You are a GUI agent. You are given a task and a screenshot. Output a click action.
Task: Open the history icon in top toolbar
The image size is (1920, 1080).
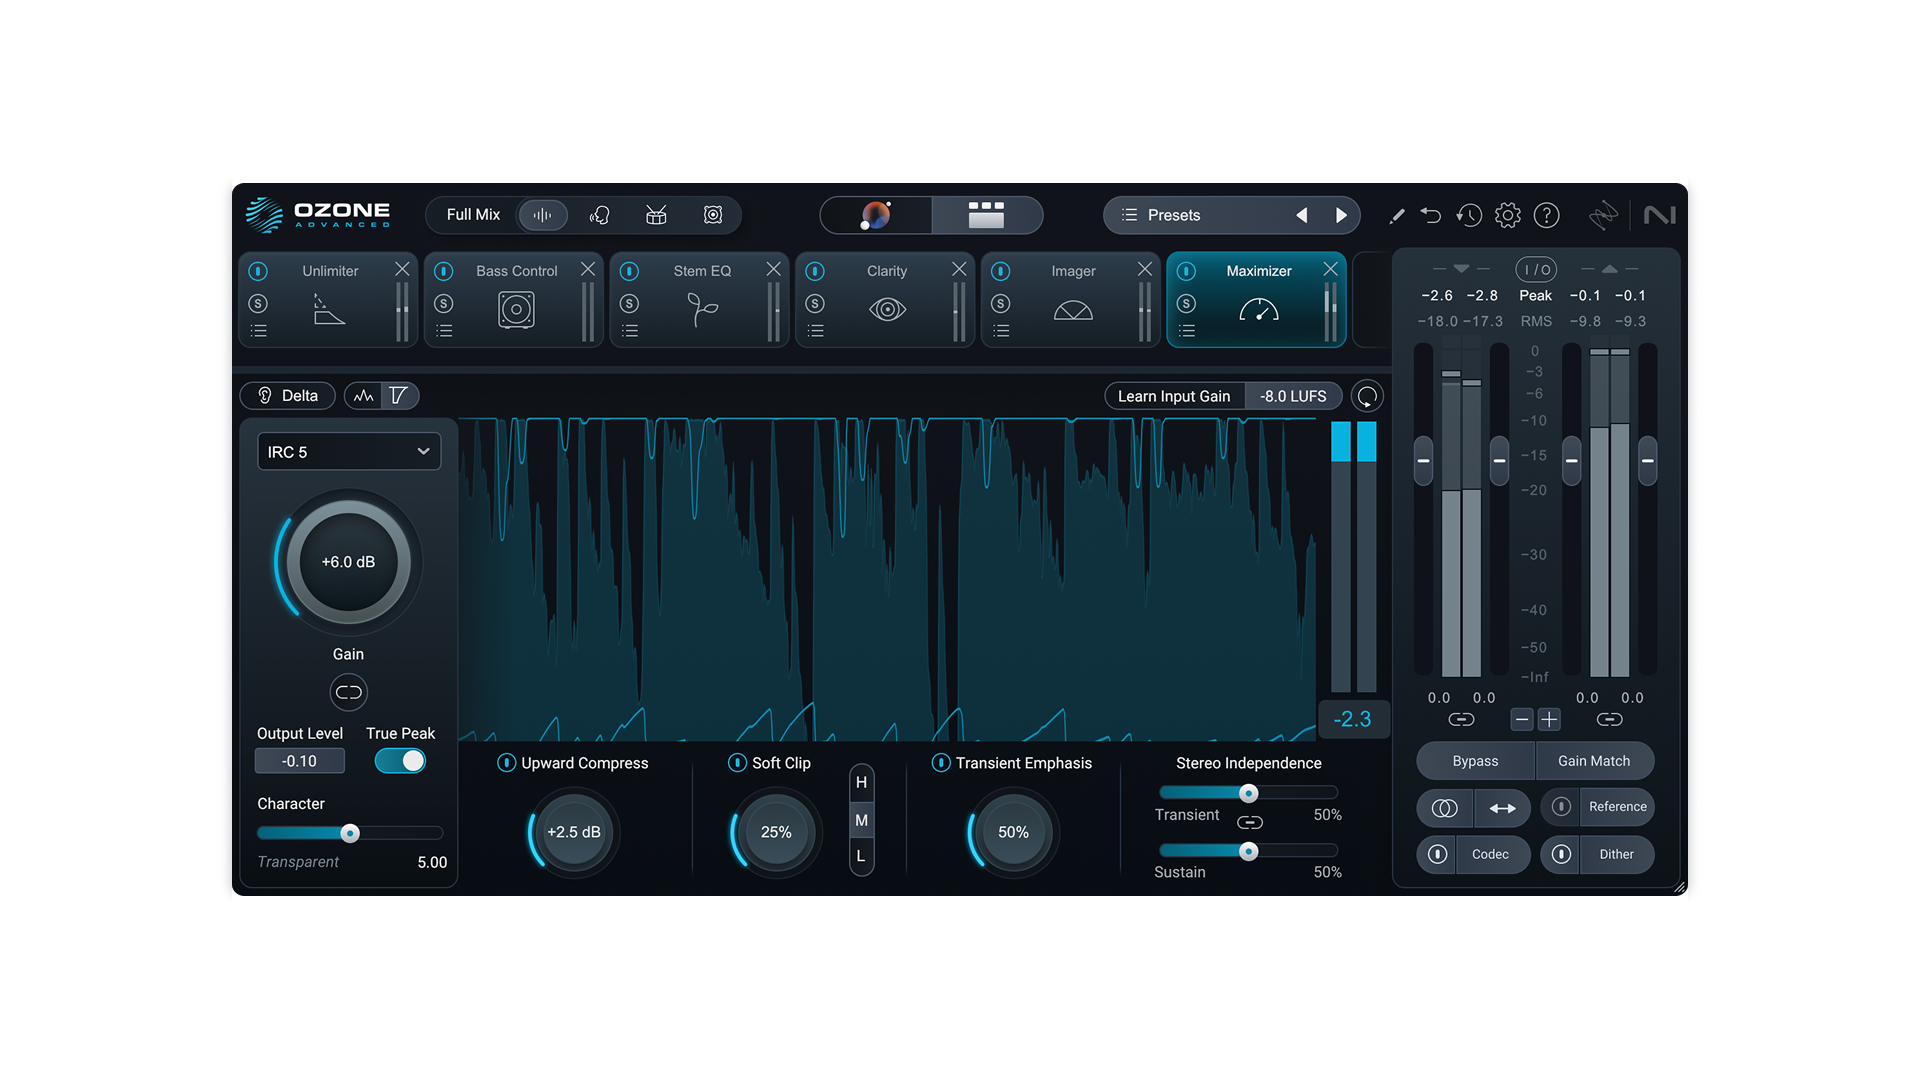point(1469,215)
